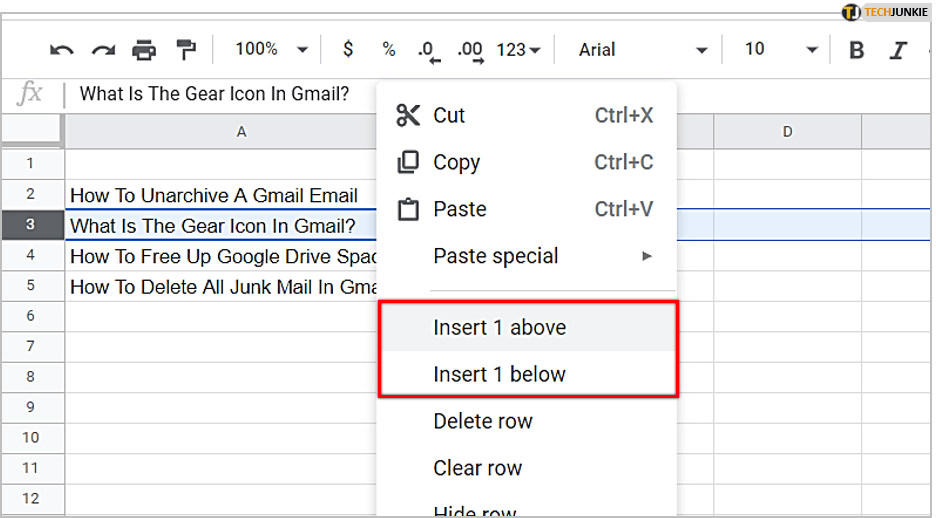Click the Redo arrow icon
This screenshot has height=518, width=936.
click(103, 50)
